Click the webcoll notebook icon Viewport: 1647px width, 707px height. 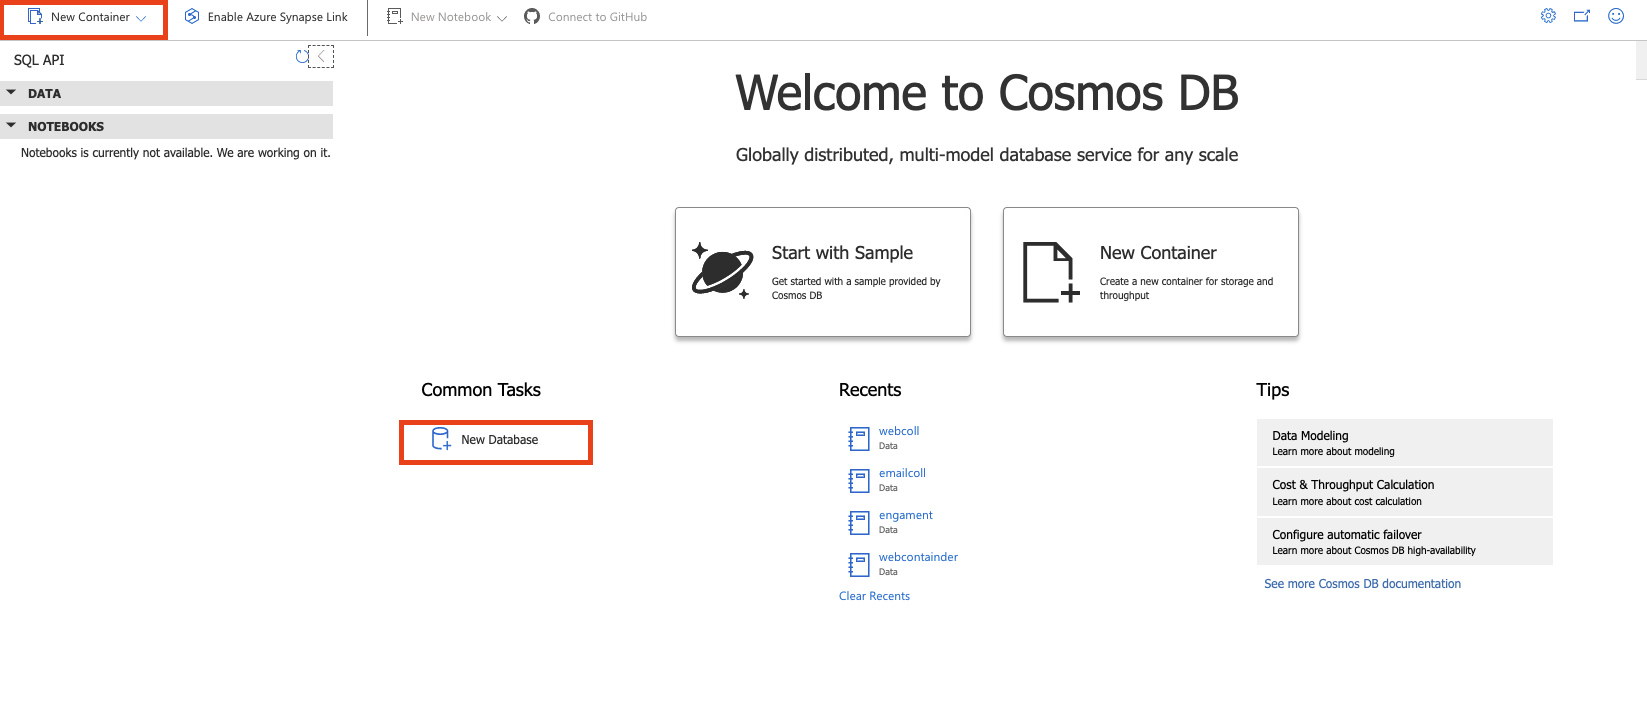(859, 438)
